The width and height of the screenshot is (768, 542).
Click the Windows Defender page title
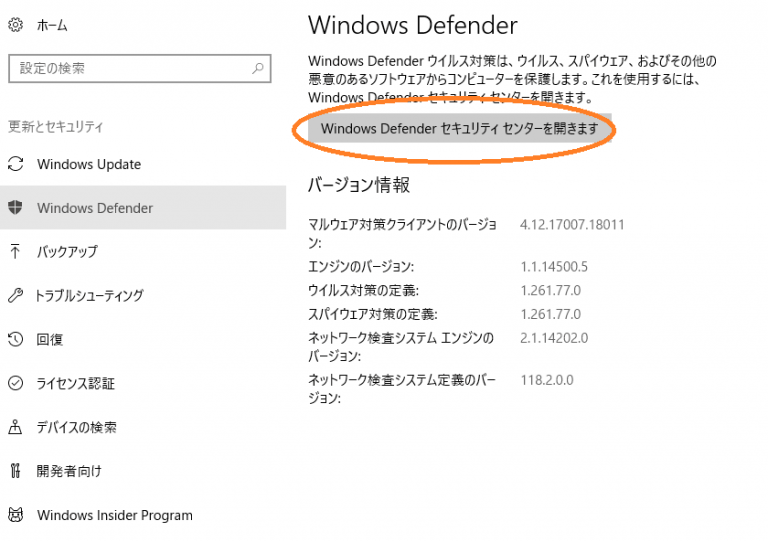pyautogui.click(x=412, y=25)
